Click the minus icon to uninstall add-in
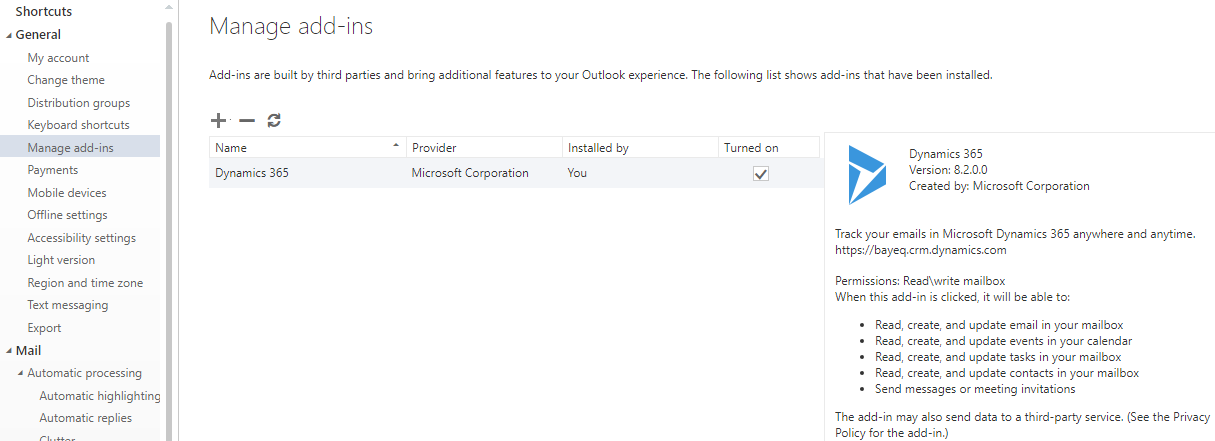This screenshot has height=441, width=1215. pos(246,121)
